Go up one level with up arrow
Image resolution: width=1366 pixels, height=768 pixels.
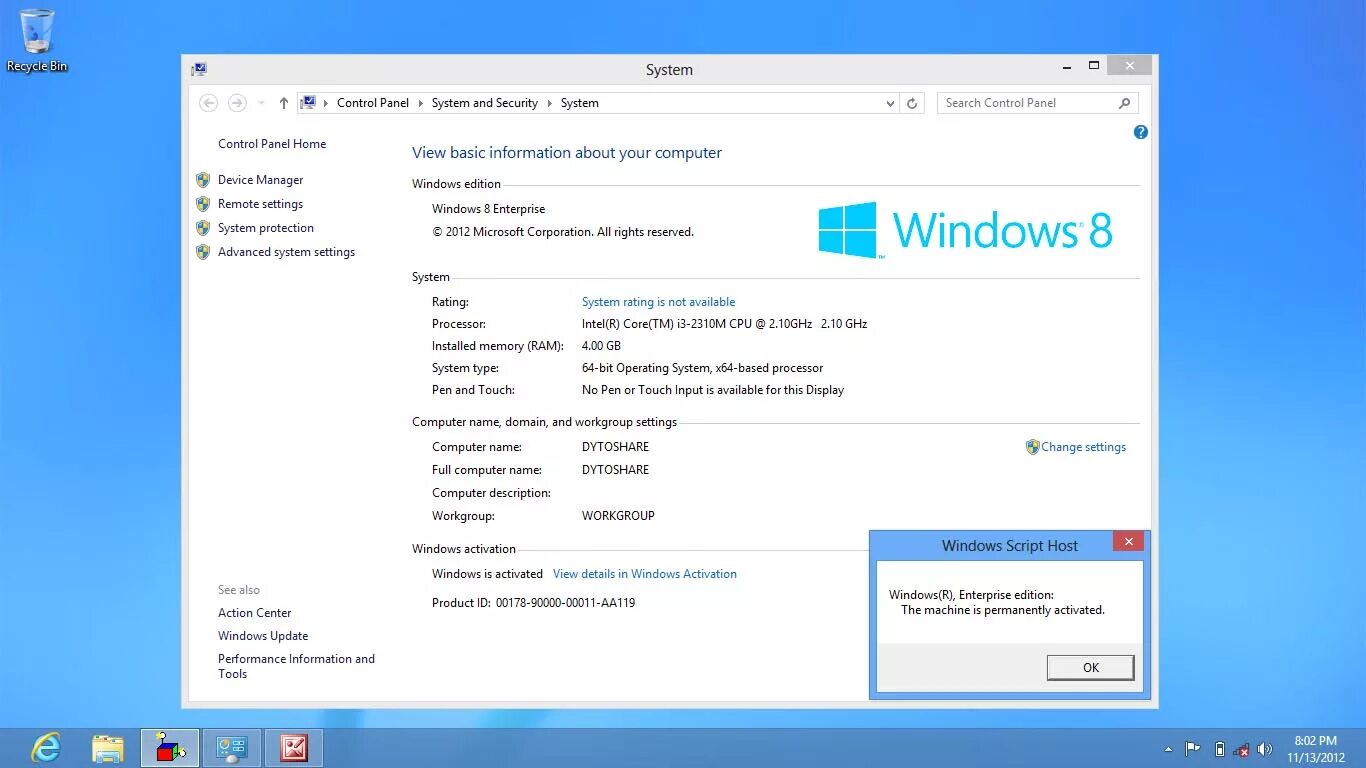(x=284, y=103)
